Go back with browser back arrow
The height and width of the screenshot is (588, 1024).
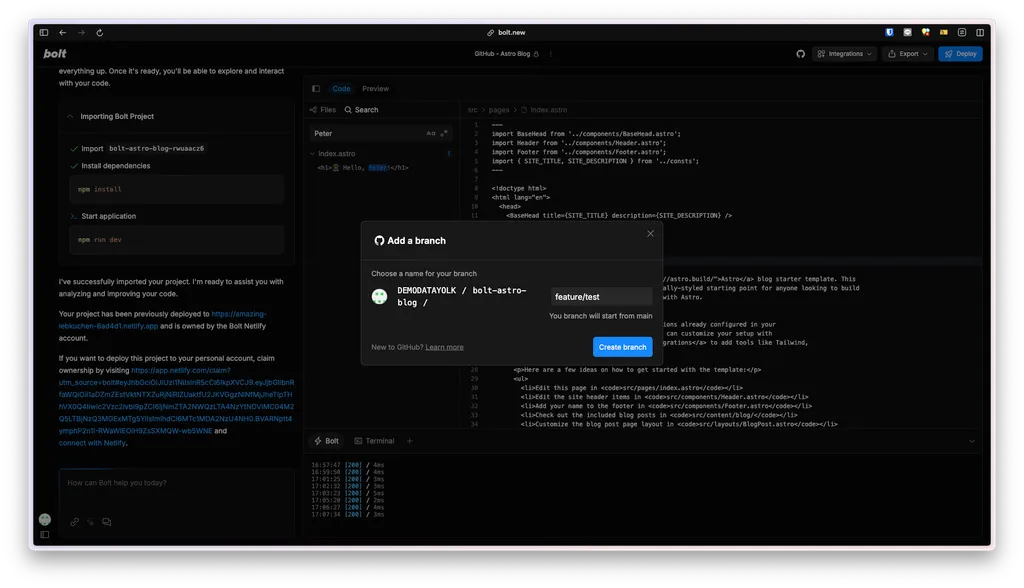pos(63,33)
